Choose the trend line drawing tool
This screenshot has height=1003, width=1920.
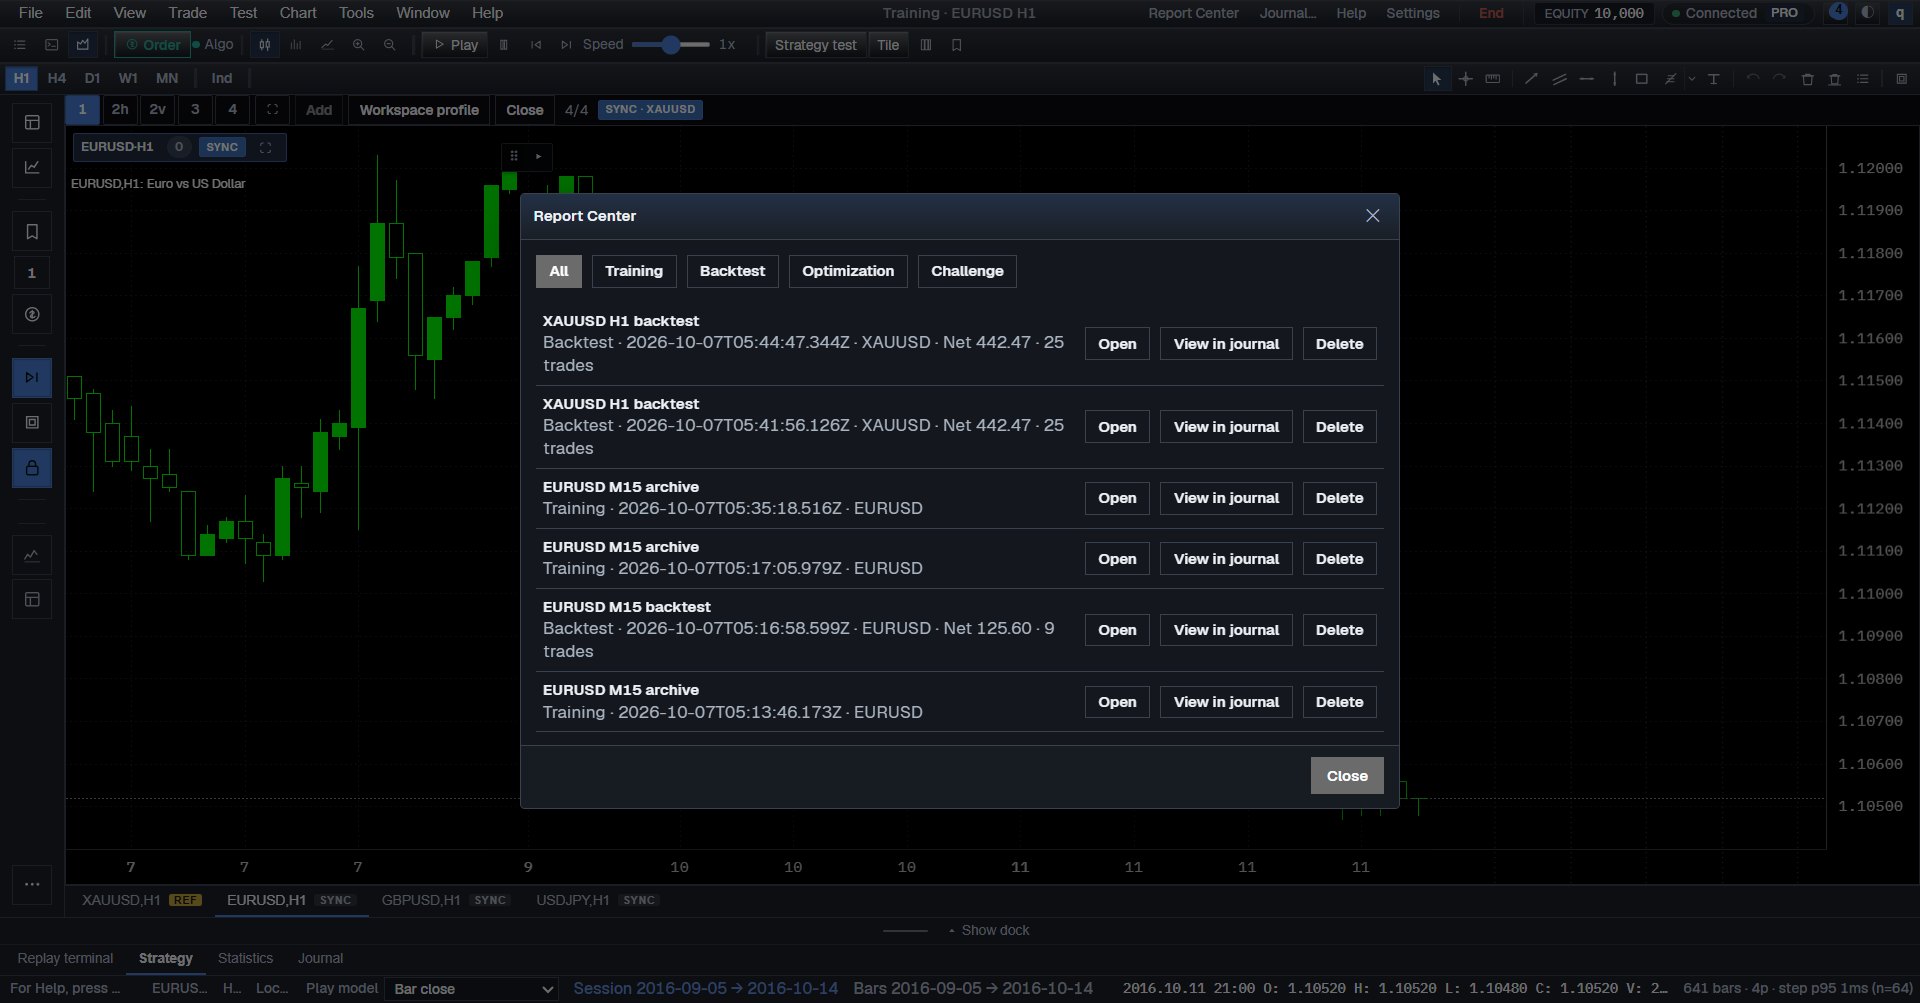point(1531,79)
